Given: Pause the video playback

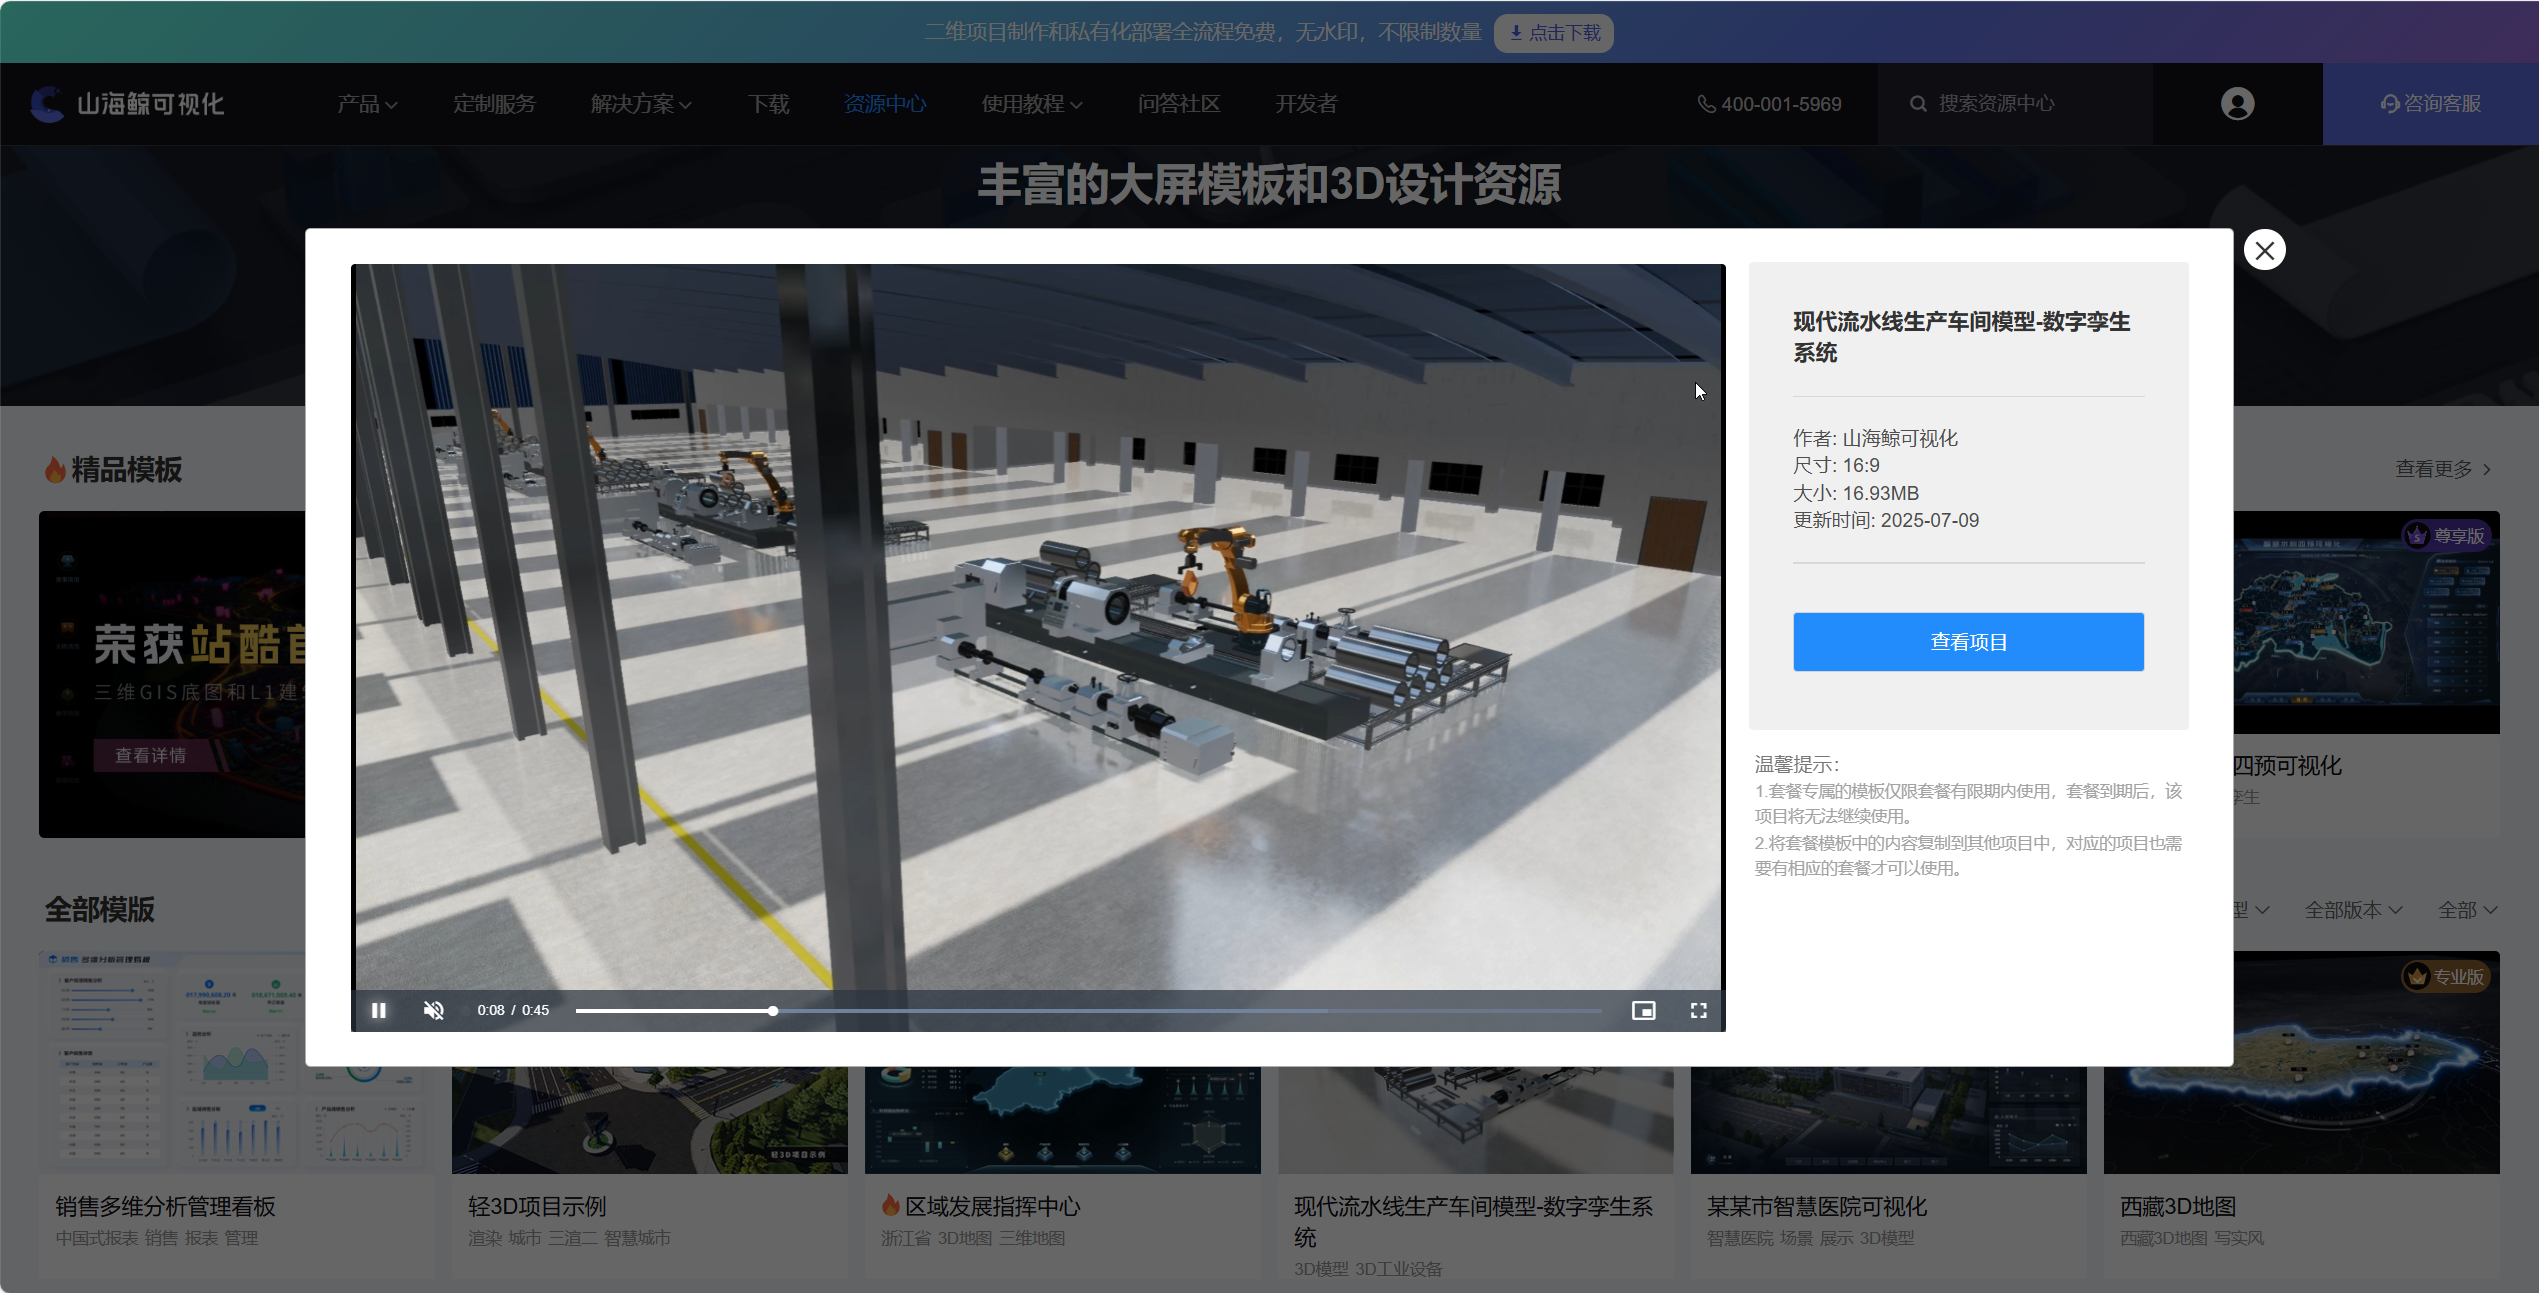Looking at the screenshot, I should [379, 1010].
